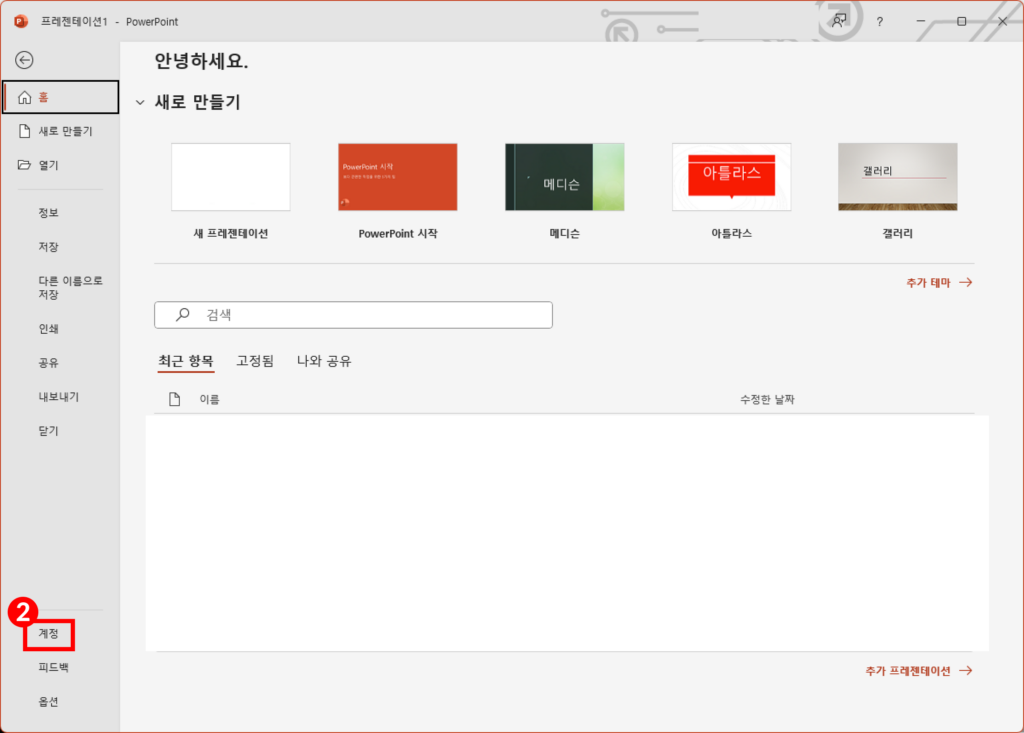1024x733 pixels.
Task: Open the 내보내기 (Export) page
Action: pyautogui.click(x=59, y=397)
